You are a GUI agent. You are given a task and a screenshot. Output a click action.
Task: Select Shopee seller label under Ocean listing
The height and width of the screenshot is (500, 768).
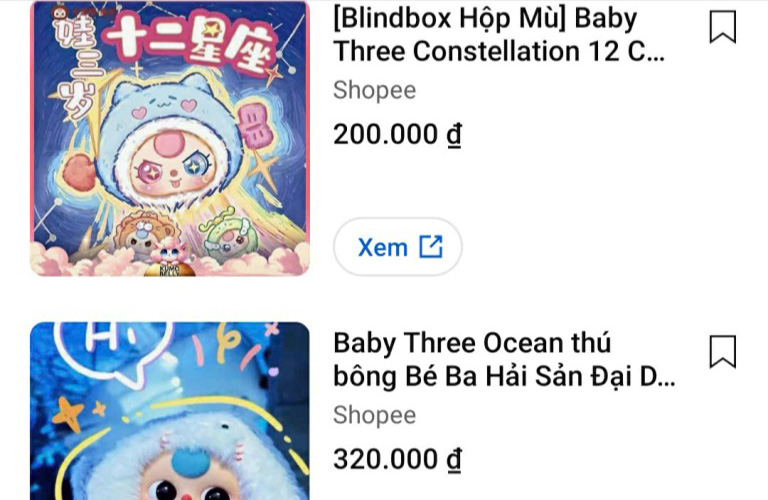click(x=375, y=415)
